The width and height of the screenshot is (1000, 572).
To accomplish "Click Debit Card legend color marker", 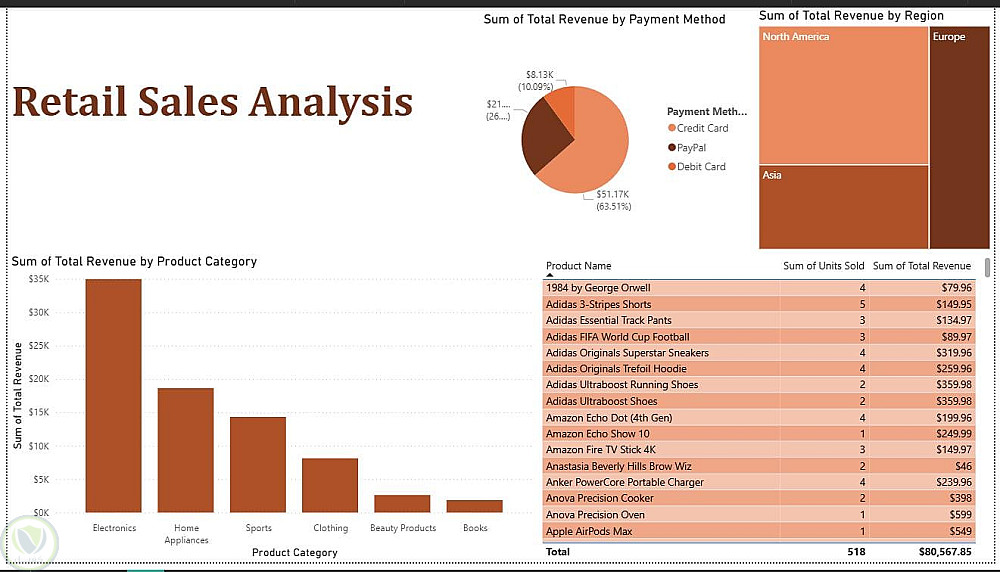I will [x=672, y=166].
